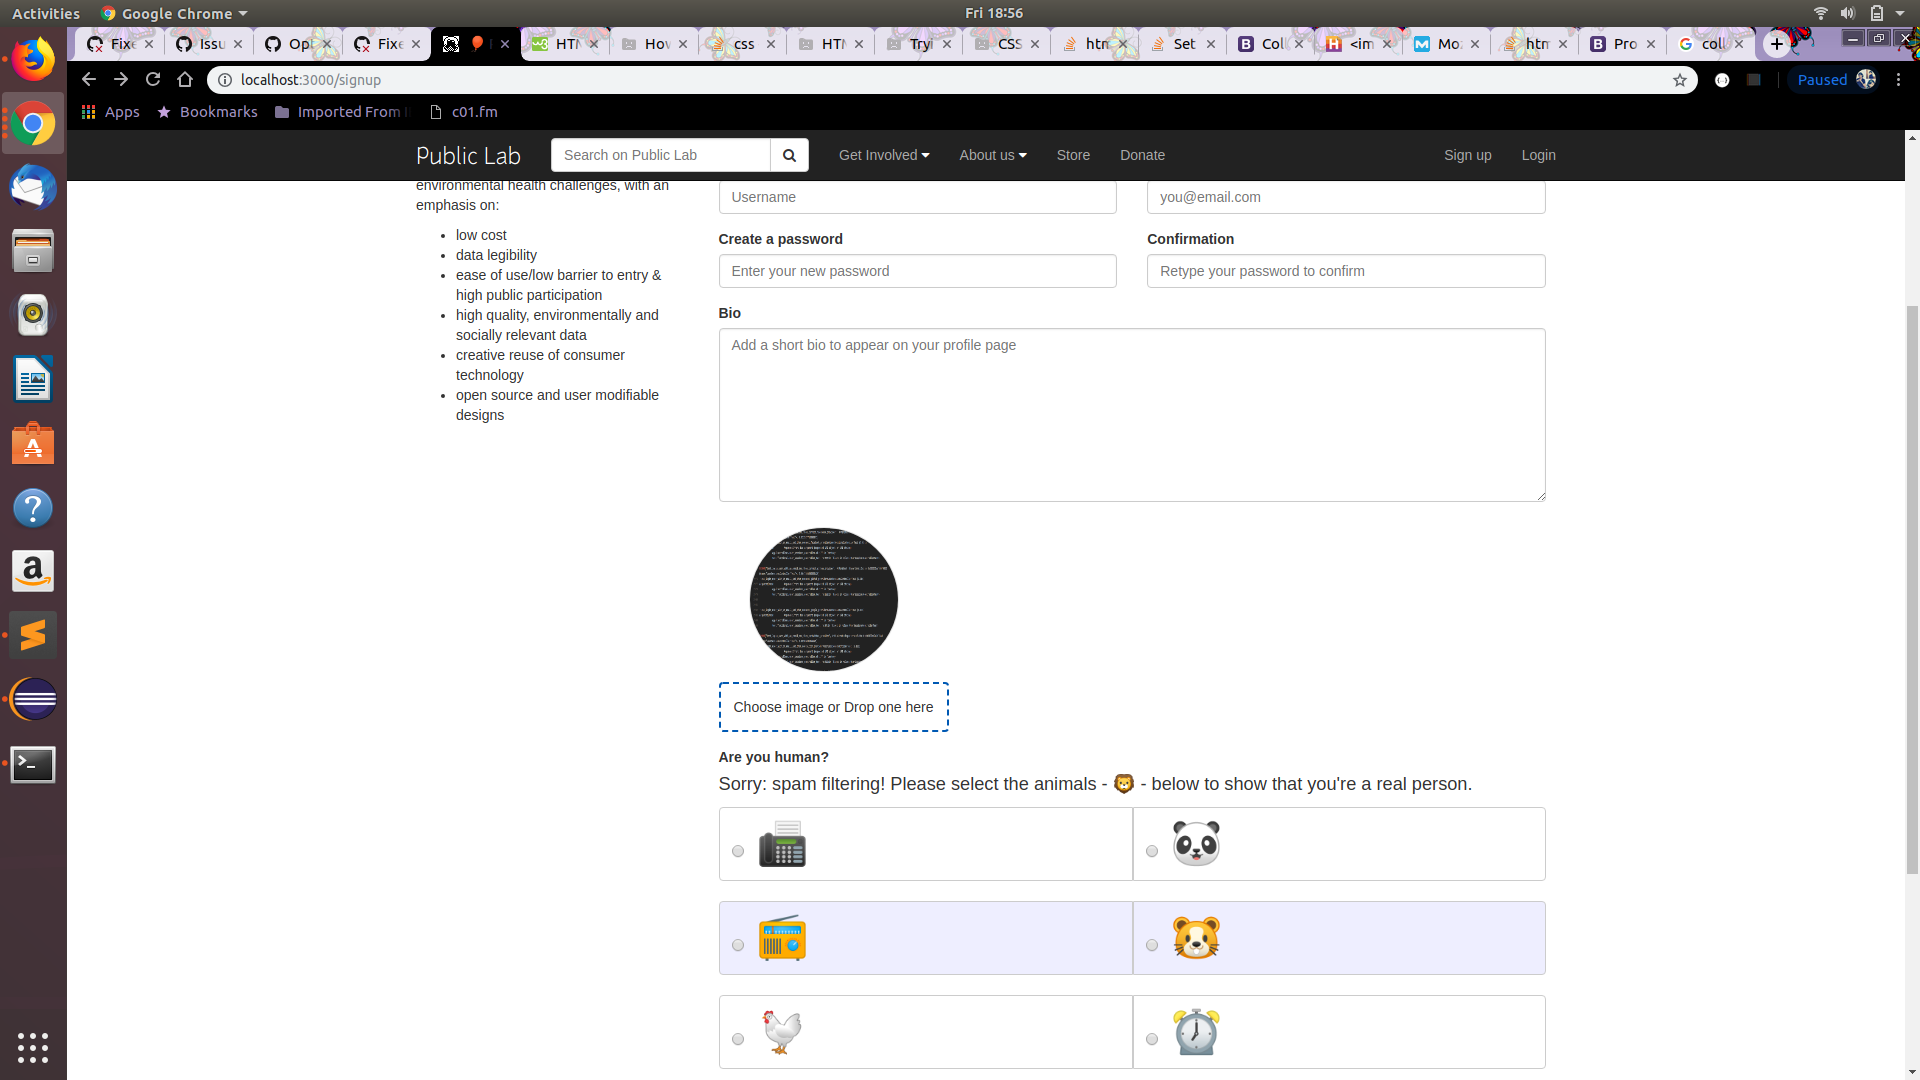Open Chrome three-dot menu
Image resolution: width=1920 pixels, height=1080 pixels.
1898,80
